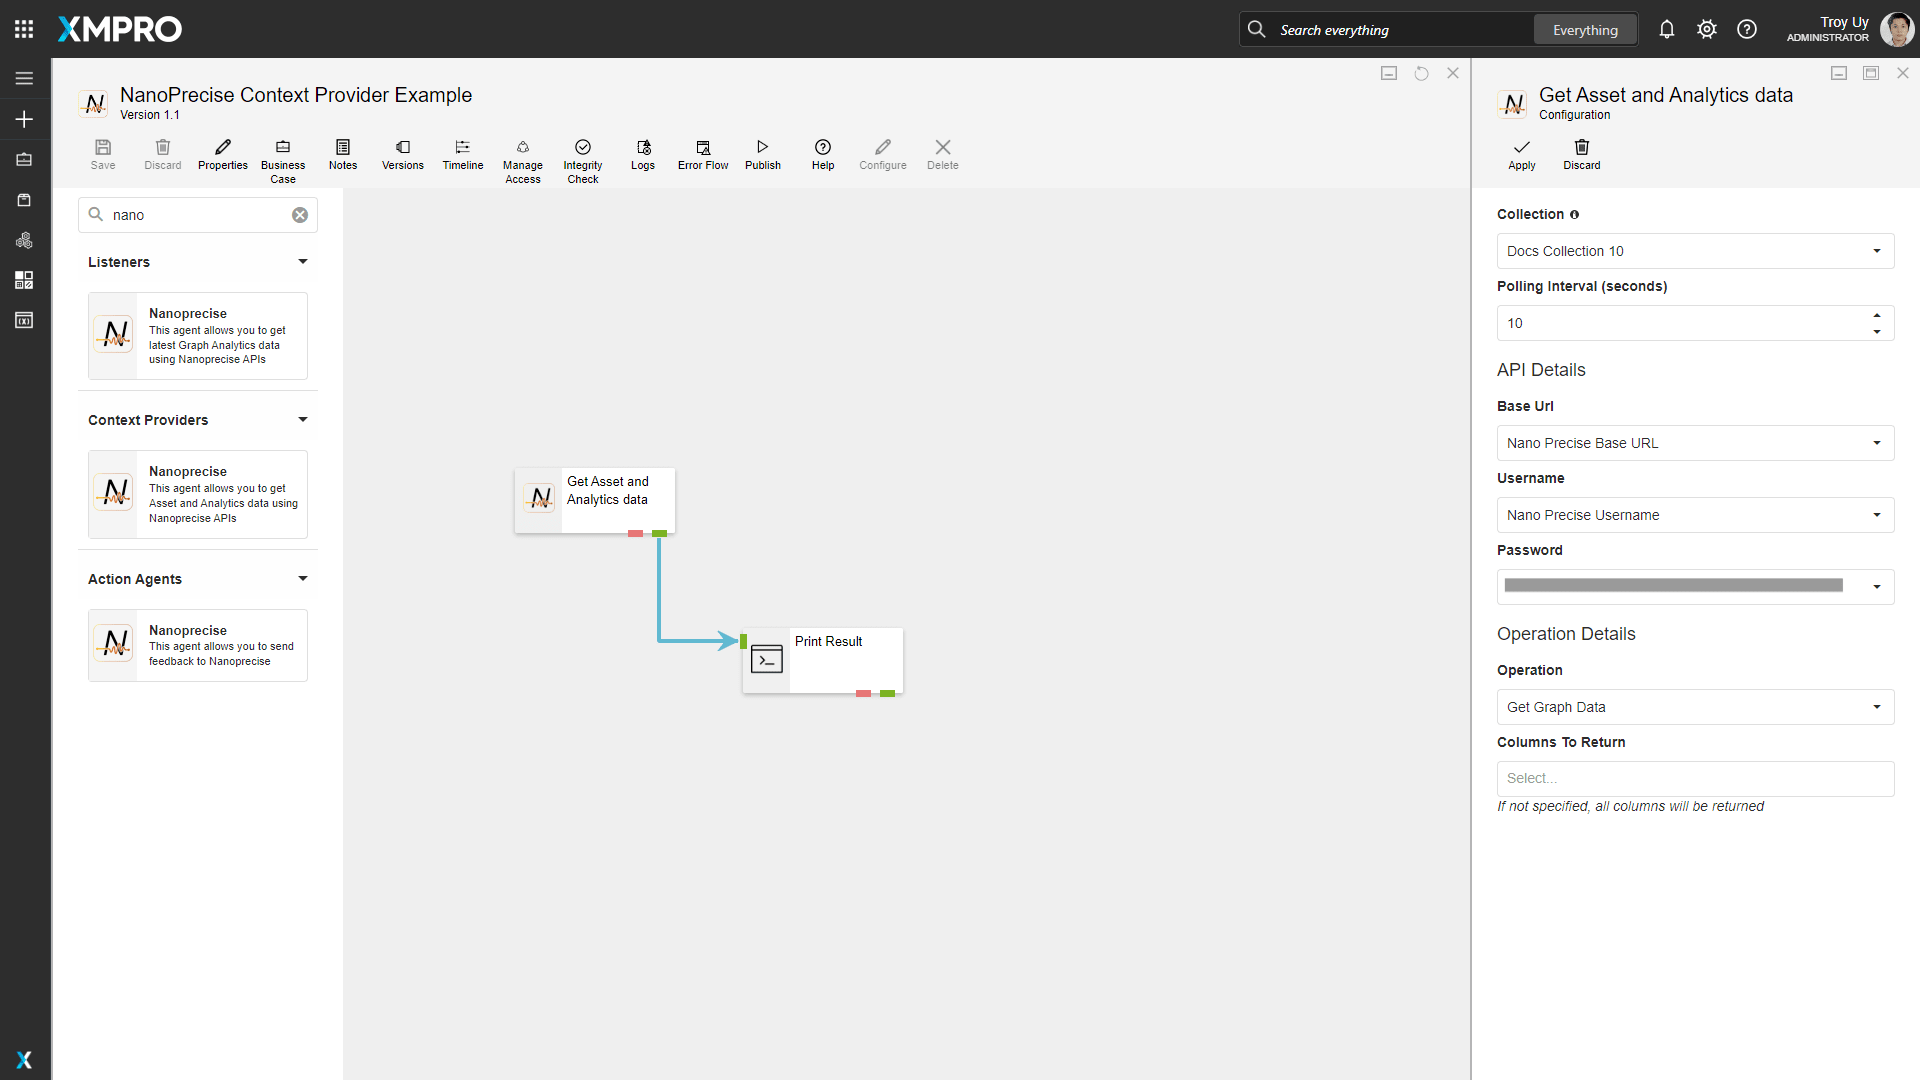
Task: Open the app launcher grid icon
Action: pos(24,29)
